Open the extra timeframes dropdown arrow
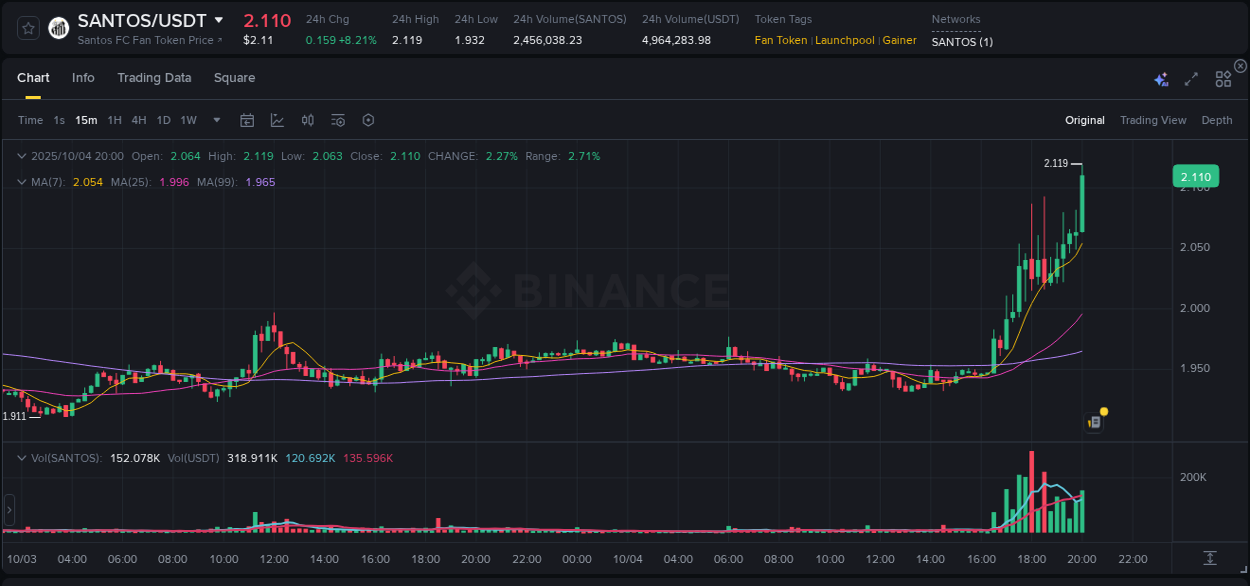Viewport: 1250px width, 586px height. (x=215, y=119)
